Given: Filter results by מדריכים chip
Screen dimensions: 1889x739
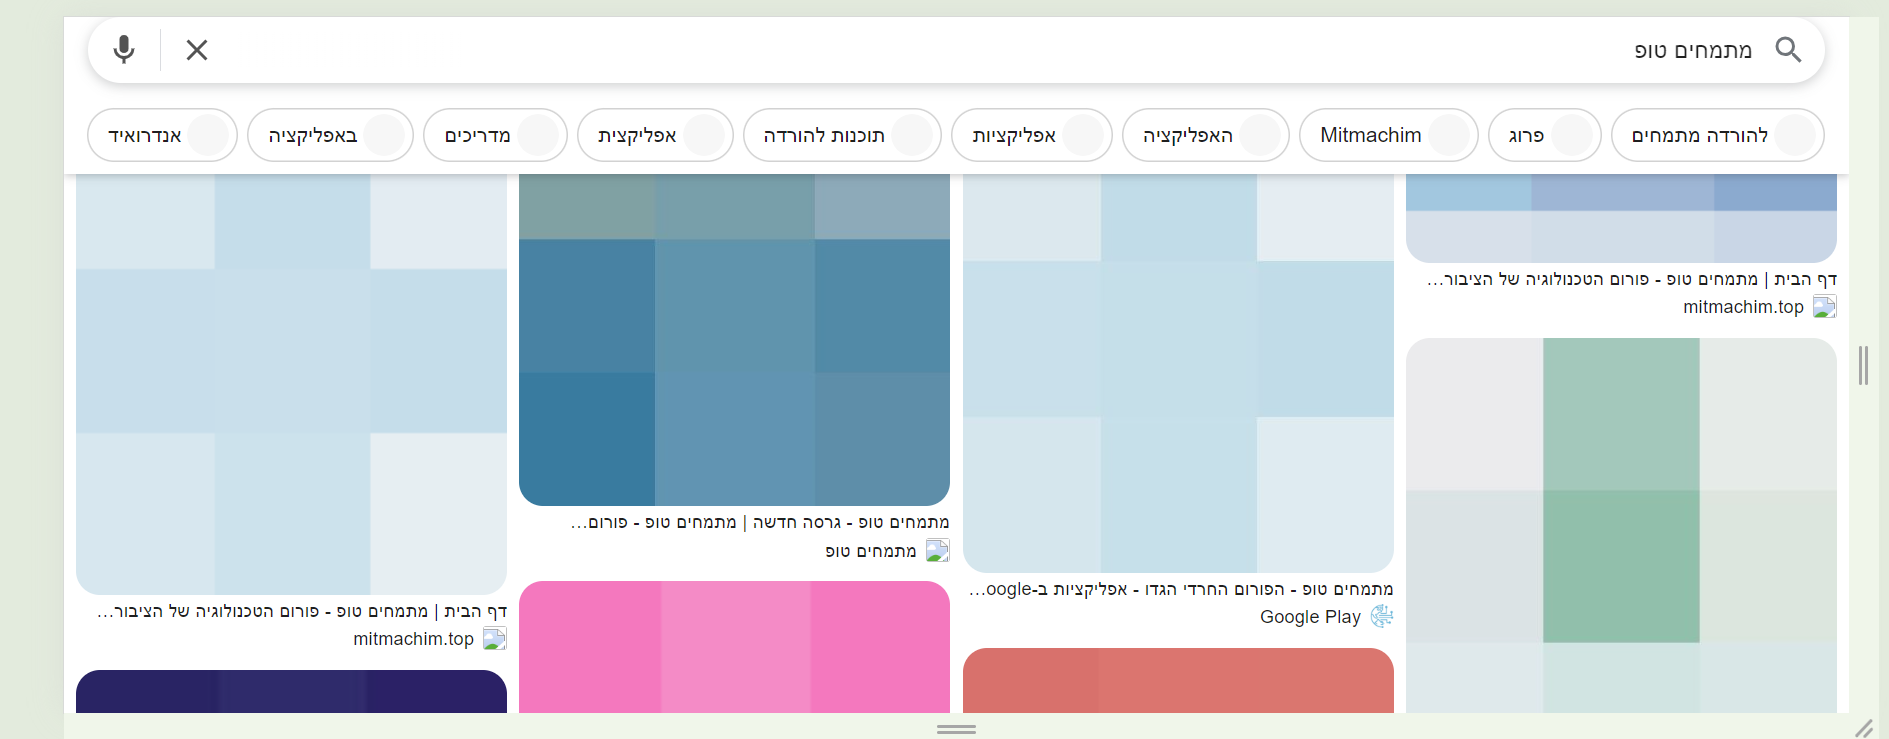Looking at the screenshot, I should [x=495, y=135].
